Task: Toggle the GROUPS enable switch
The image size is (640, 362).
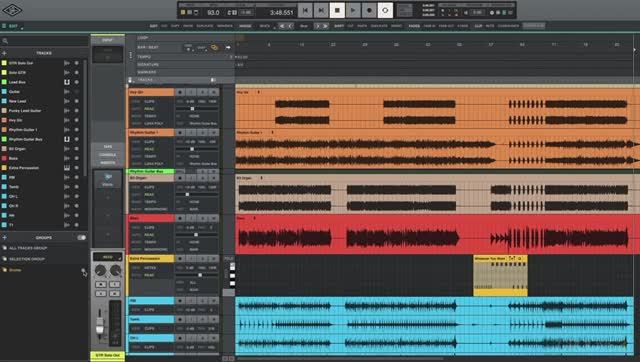Action: pyautogui.click(x=82, y=238)
